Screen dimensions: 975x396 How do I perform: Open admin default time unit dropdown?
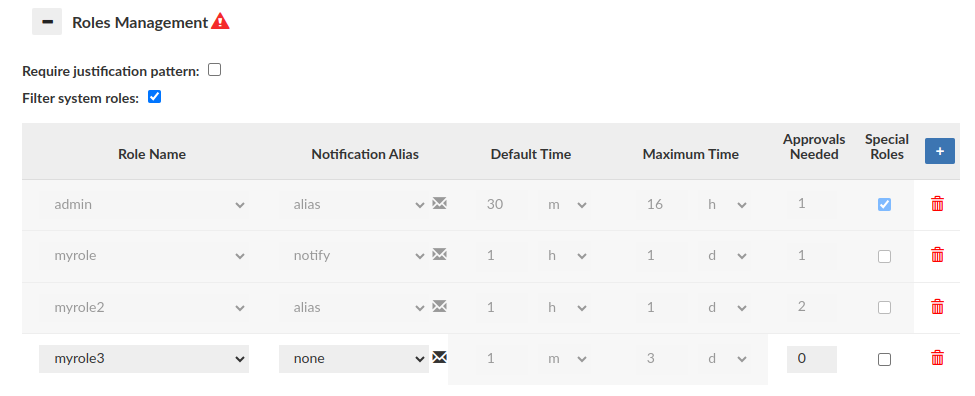tap(566, 205)
